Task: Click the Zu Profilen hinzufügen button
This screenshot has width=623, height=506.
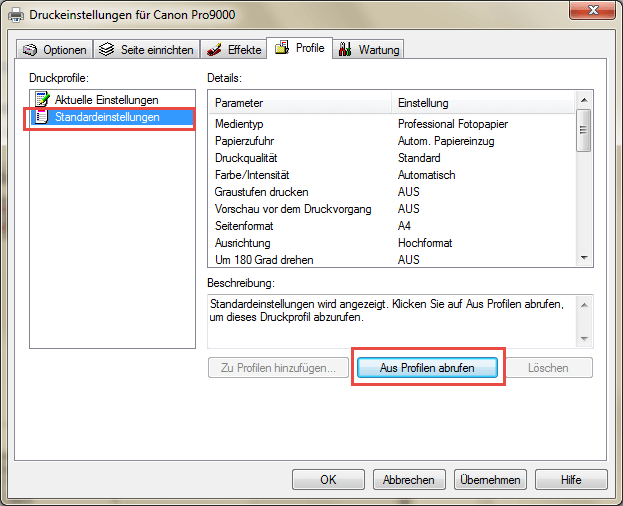Action: (x=278, y=368)
